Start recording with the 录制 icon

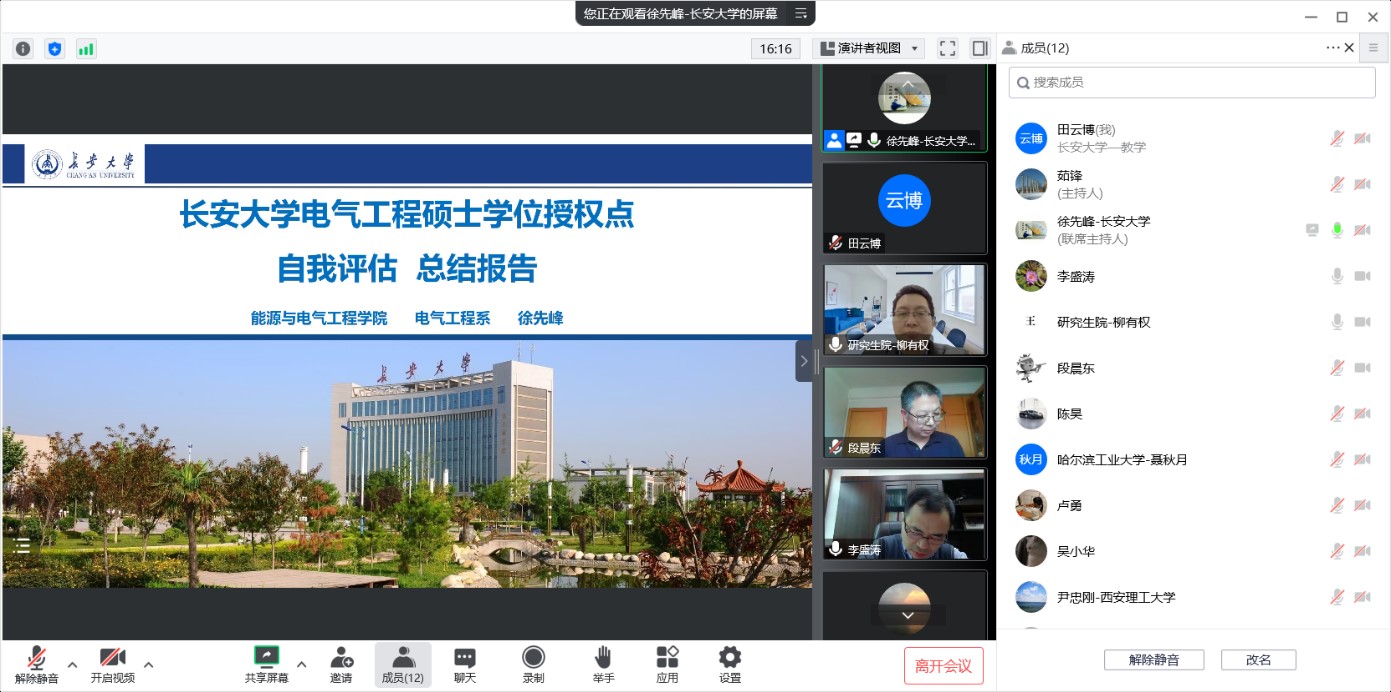[533, 665]
